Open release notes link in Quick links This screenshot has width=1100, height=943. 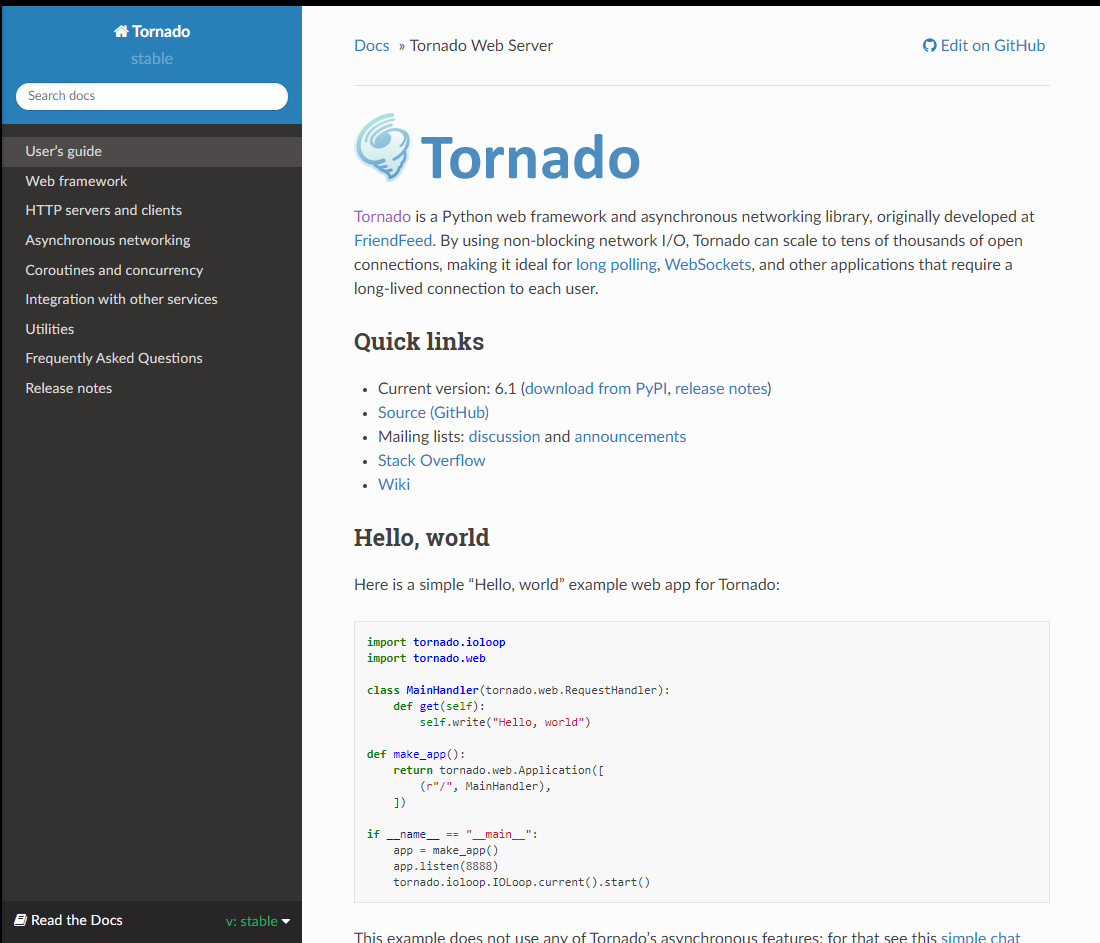(721, 389)
